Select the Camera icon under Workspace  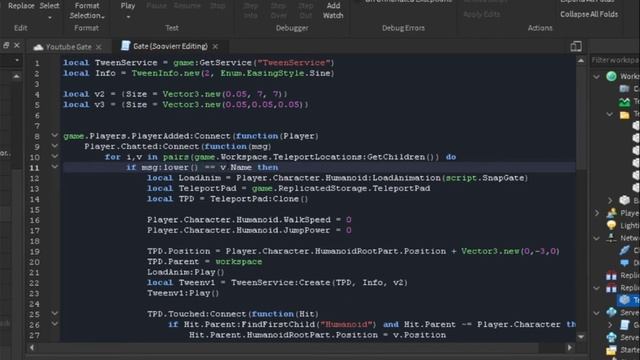(624, 89)
